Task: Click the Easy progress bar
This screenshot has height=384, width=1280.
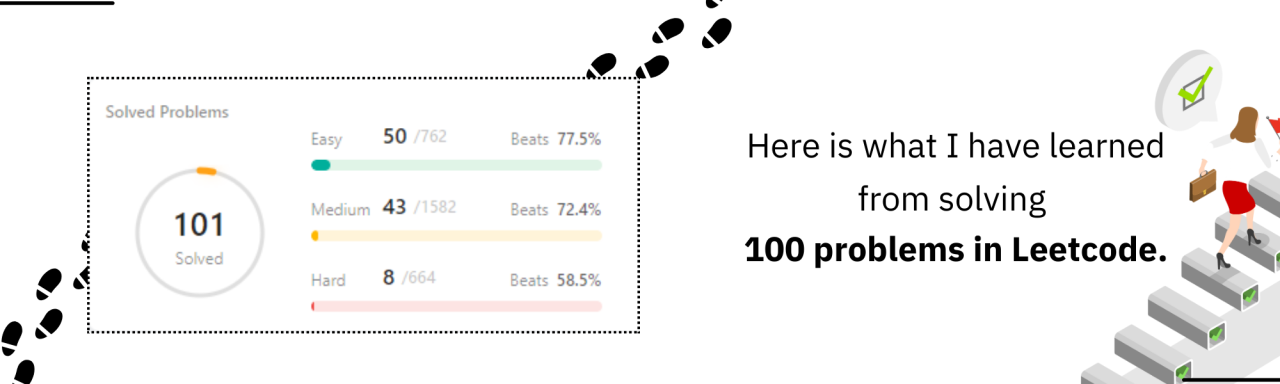Action: [x=456, y=165]
